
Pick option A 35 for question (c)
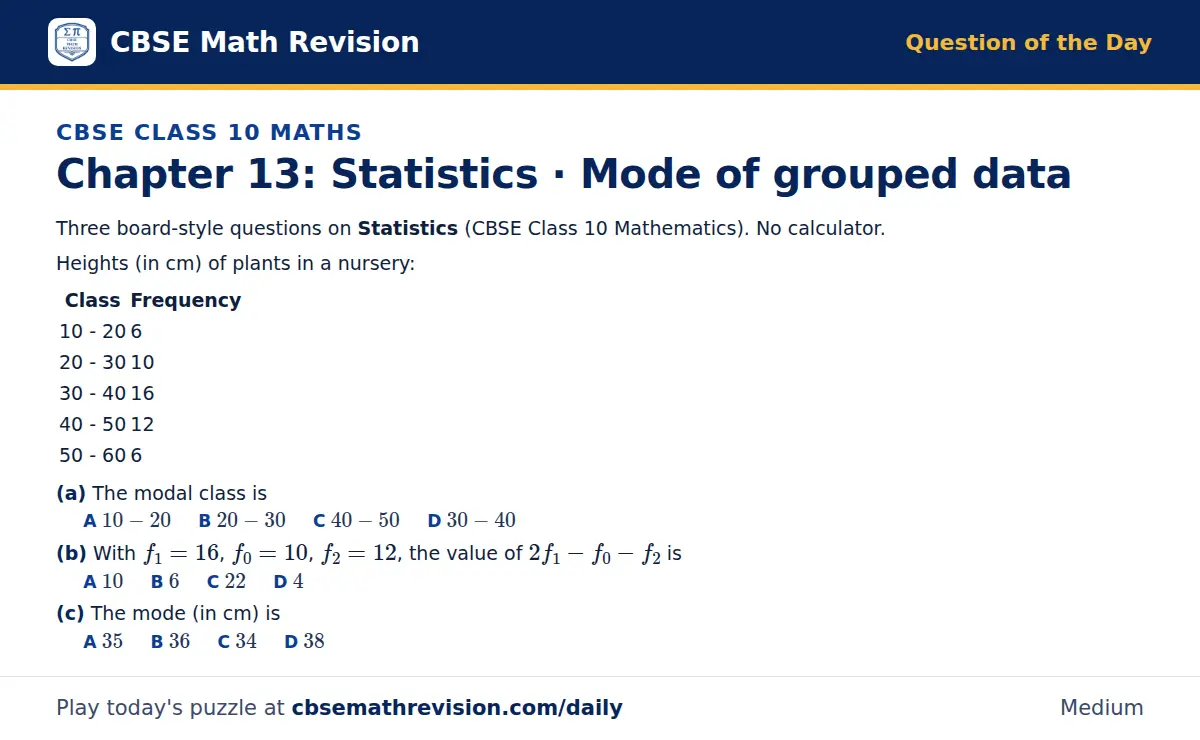[103, 641]
